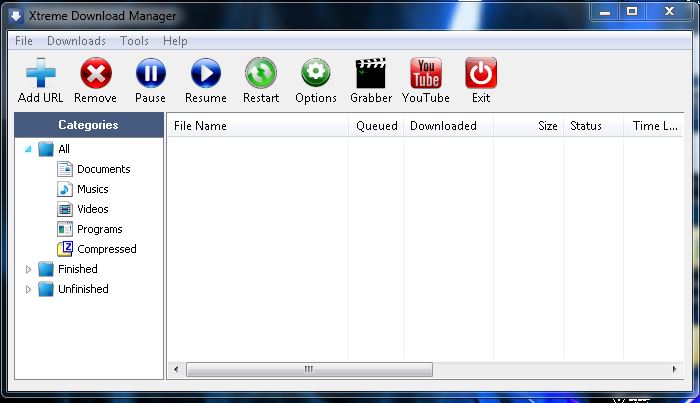The image size is (700, 403).
Task: Open Options via the green gear icon
Action: coord(316,74)
